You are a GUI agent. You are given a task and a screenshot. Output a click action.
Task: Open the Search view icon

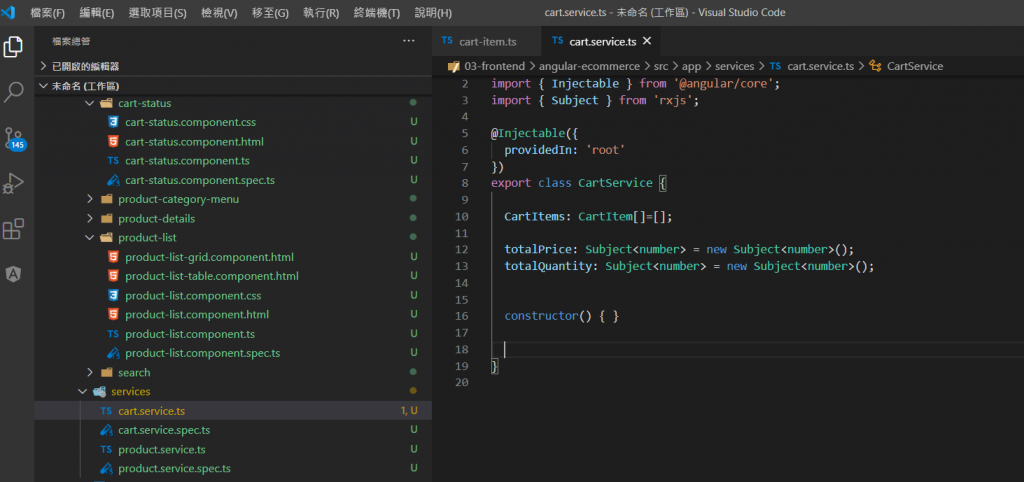(14, 93)
